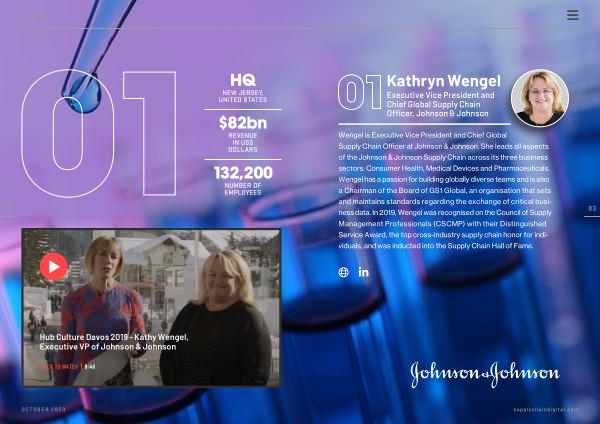The height and width of the screenshot is (424, 600).
Task: Click the 'New Jersey, United States' text
Action: [243, 96]
